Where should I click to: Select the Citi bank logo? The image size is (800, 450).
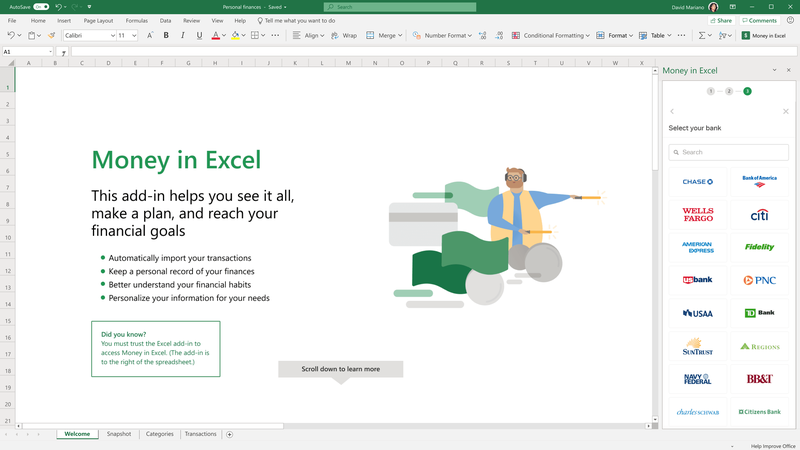(759, 214)
